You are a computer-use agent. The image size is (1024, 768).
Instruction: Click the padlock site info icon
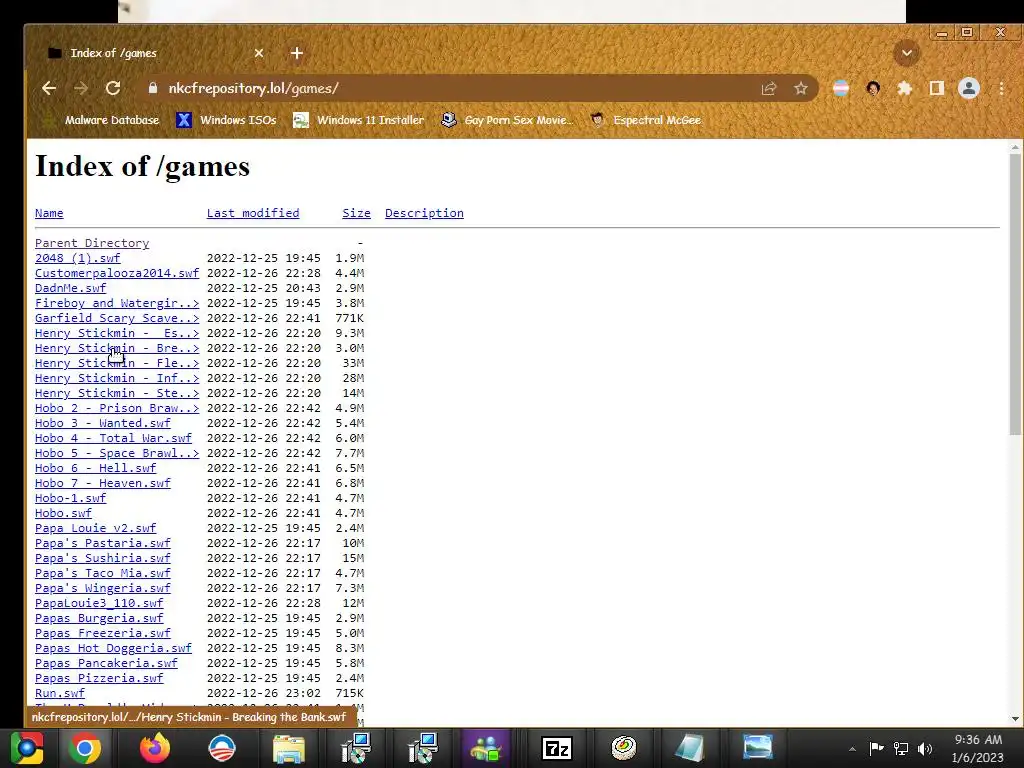point(153,88)
